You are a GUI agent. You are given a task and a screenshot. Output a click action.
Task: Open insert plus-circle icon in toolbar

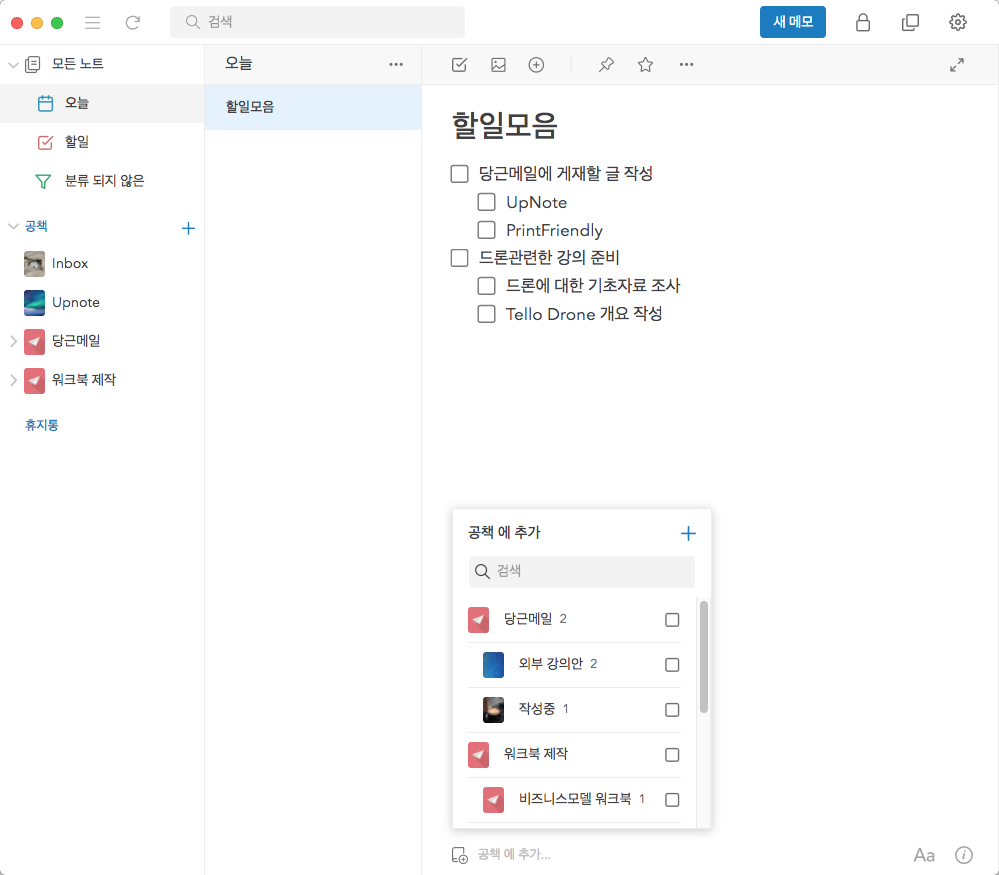click(536, 64)
